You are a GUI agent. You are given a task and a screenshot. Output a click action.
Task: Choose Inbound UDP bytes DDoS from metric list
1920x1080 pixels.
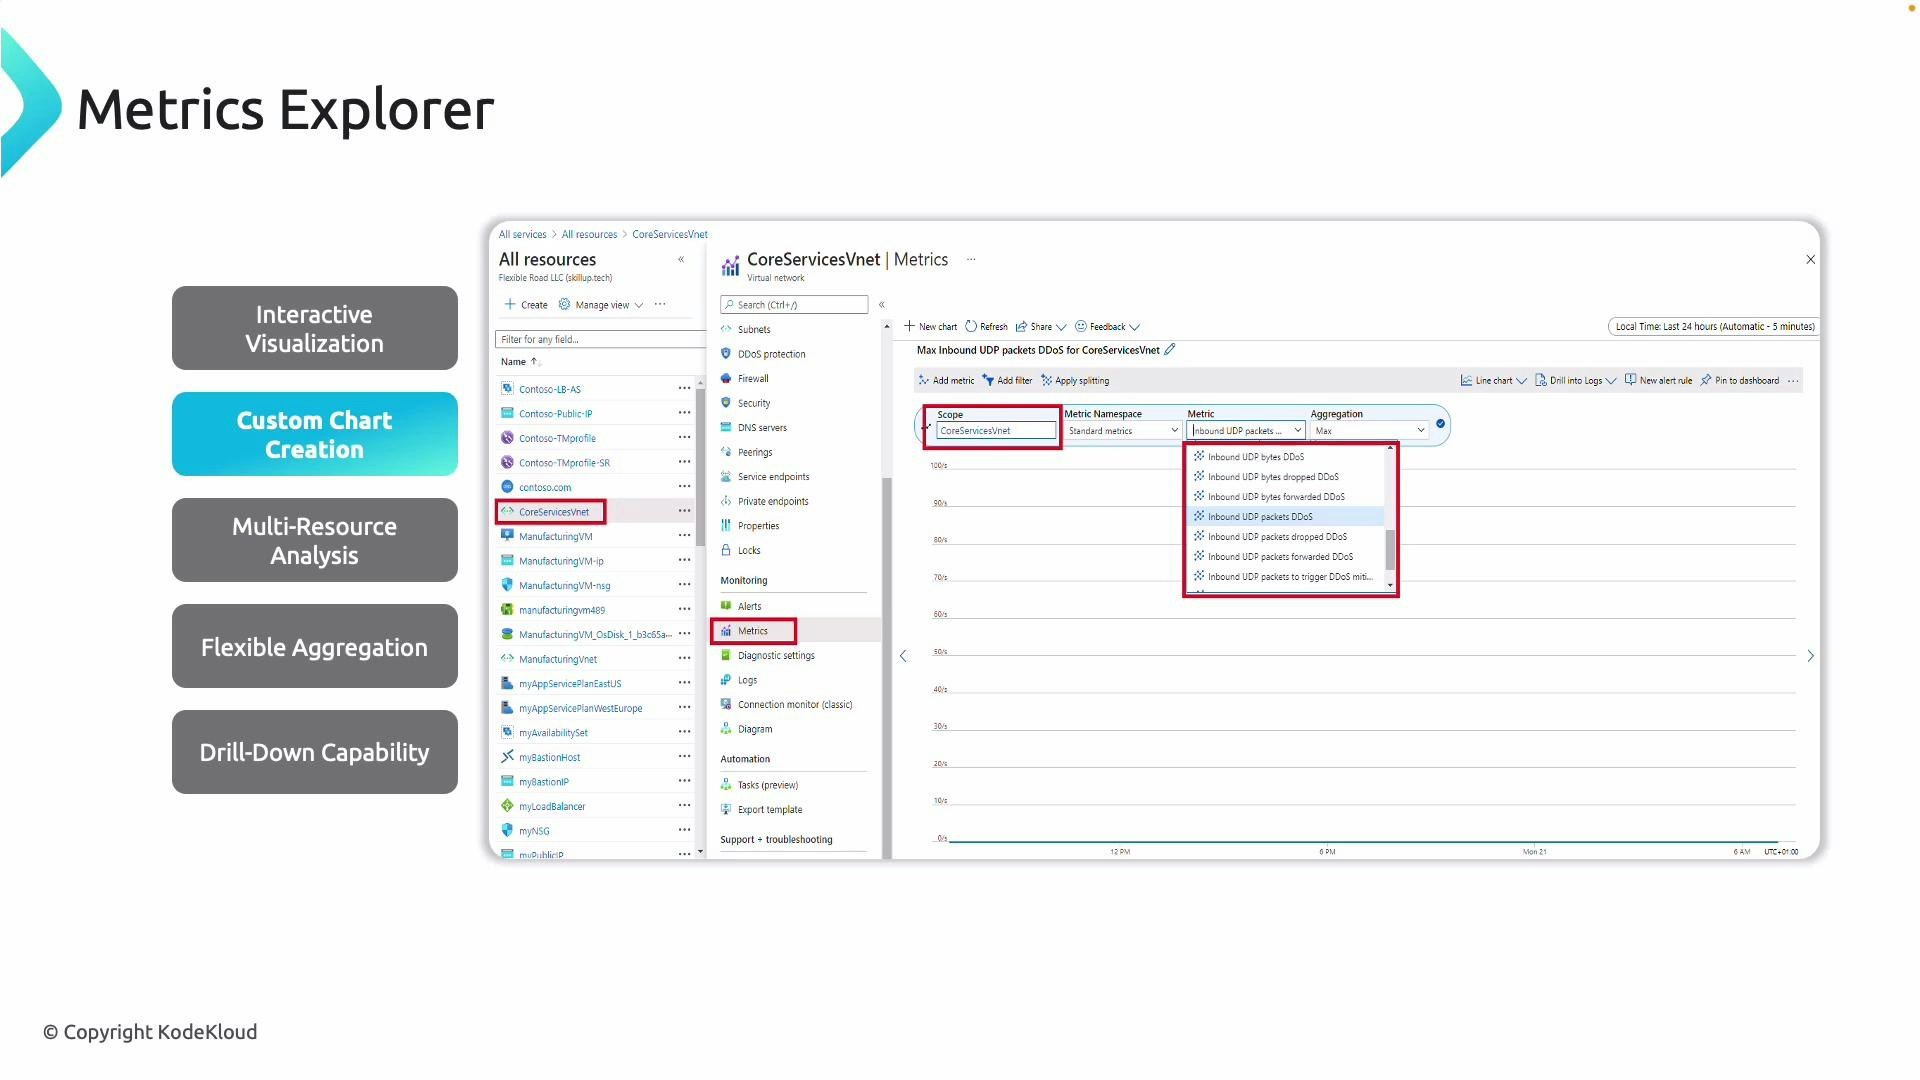click(x=1256, y=456)
